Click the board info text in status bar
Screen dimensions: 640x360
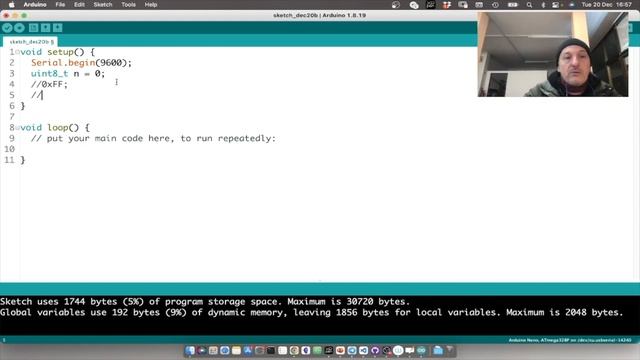click(x=570, y=340)
